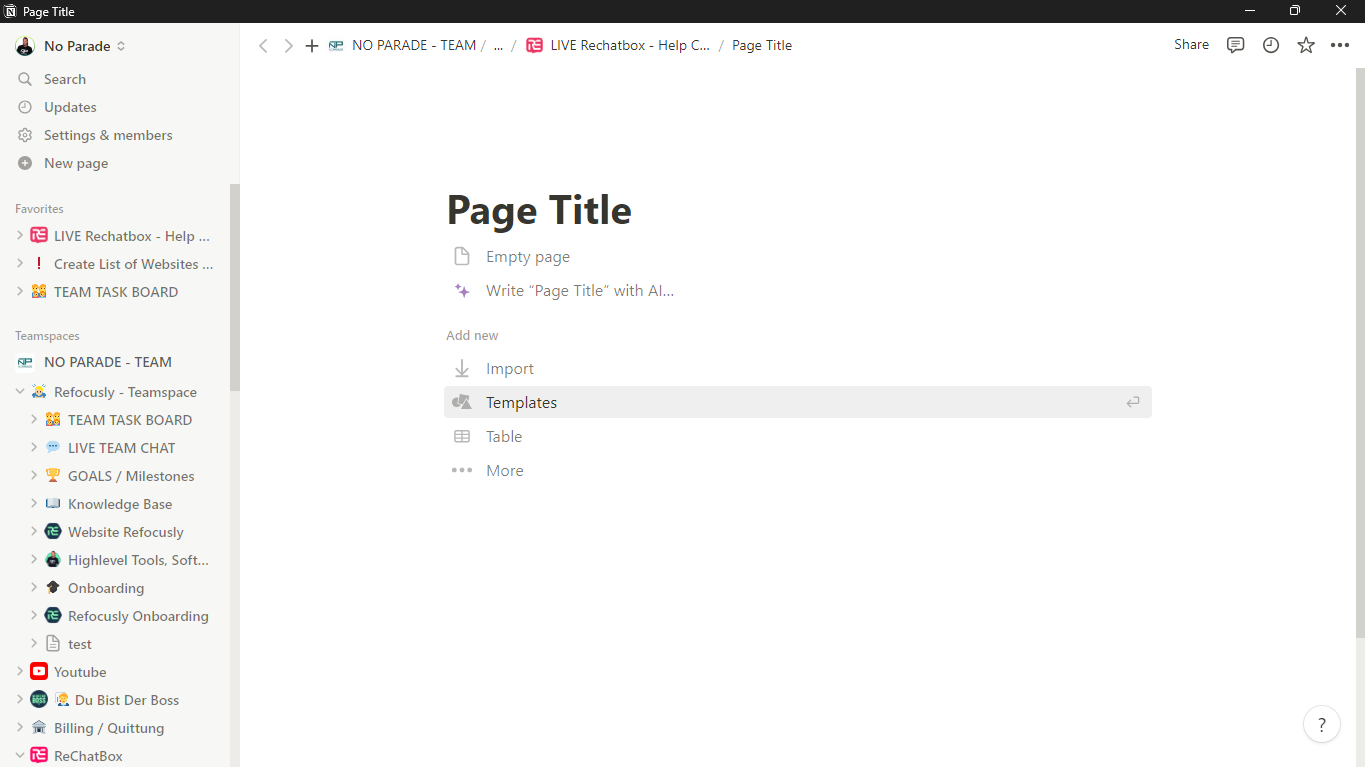
Task: Open the three-dot page options menu
Action: (x=1340, y=45)
